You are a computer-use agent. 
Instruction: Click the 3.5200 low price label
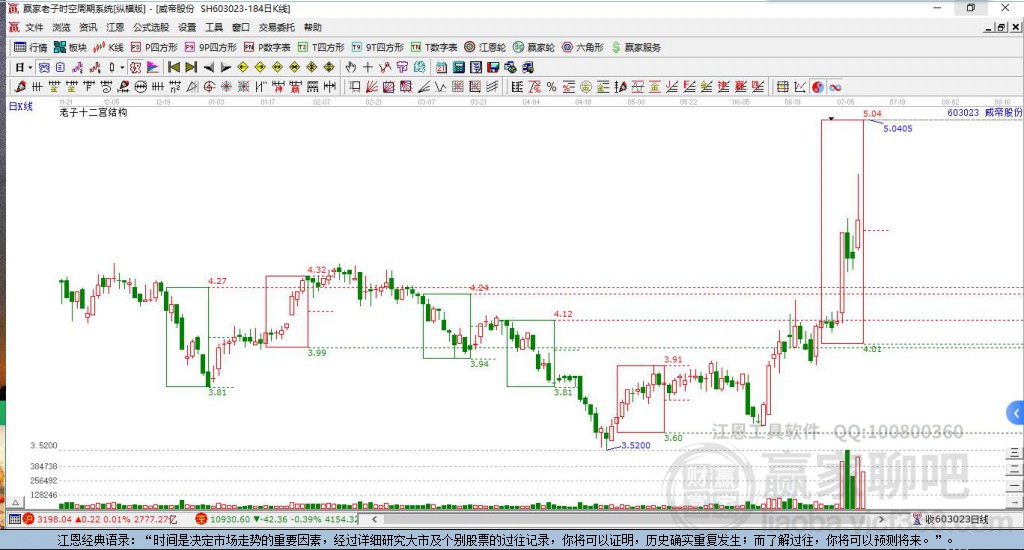pyautogui.click(x=635, y=445)
